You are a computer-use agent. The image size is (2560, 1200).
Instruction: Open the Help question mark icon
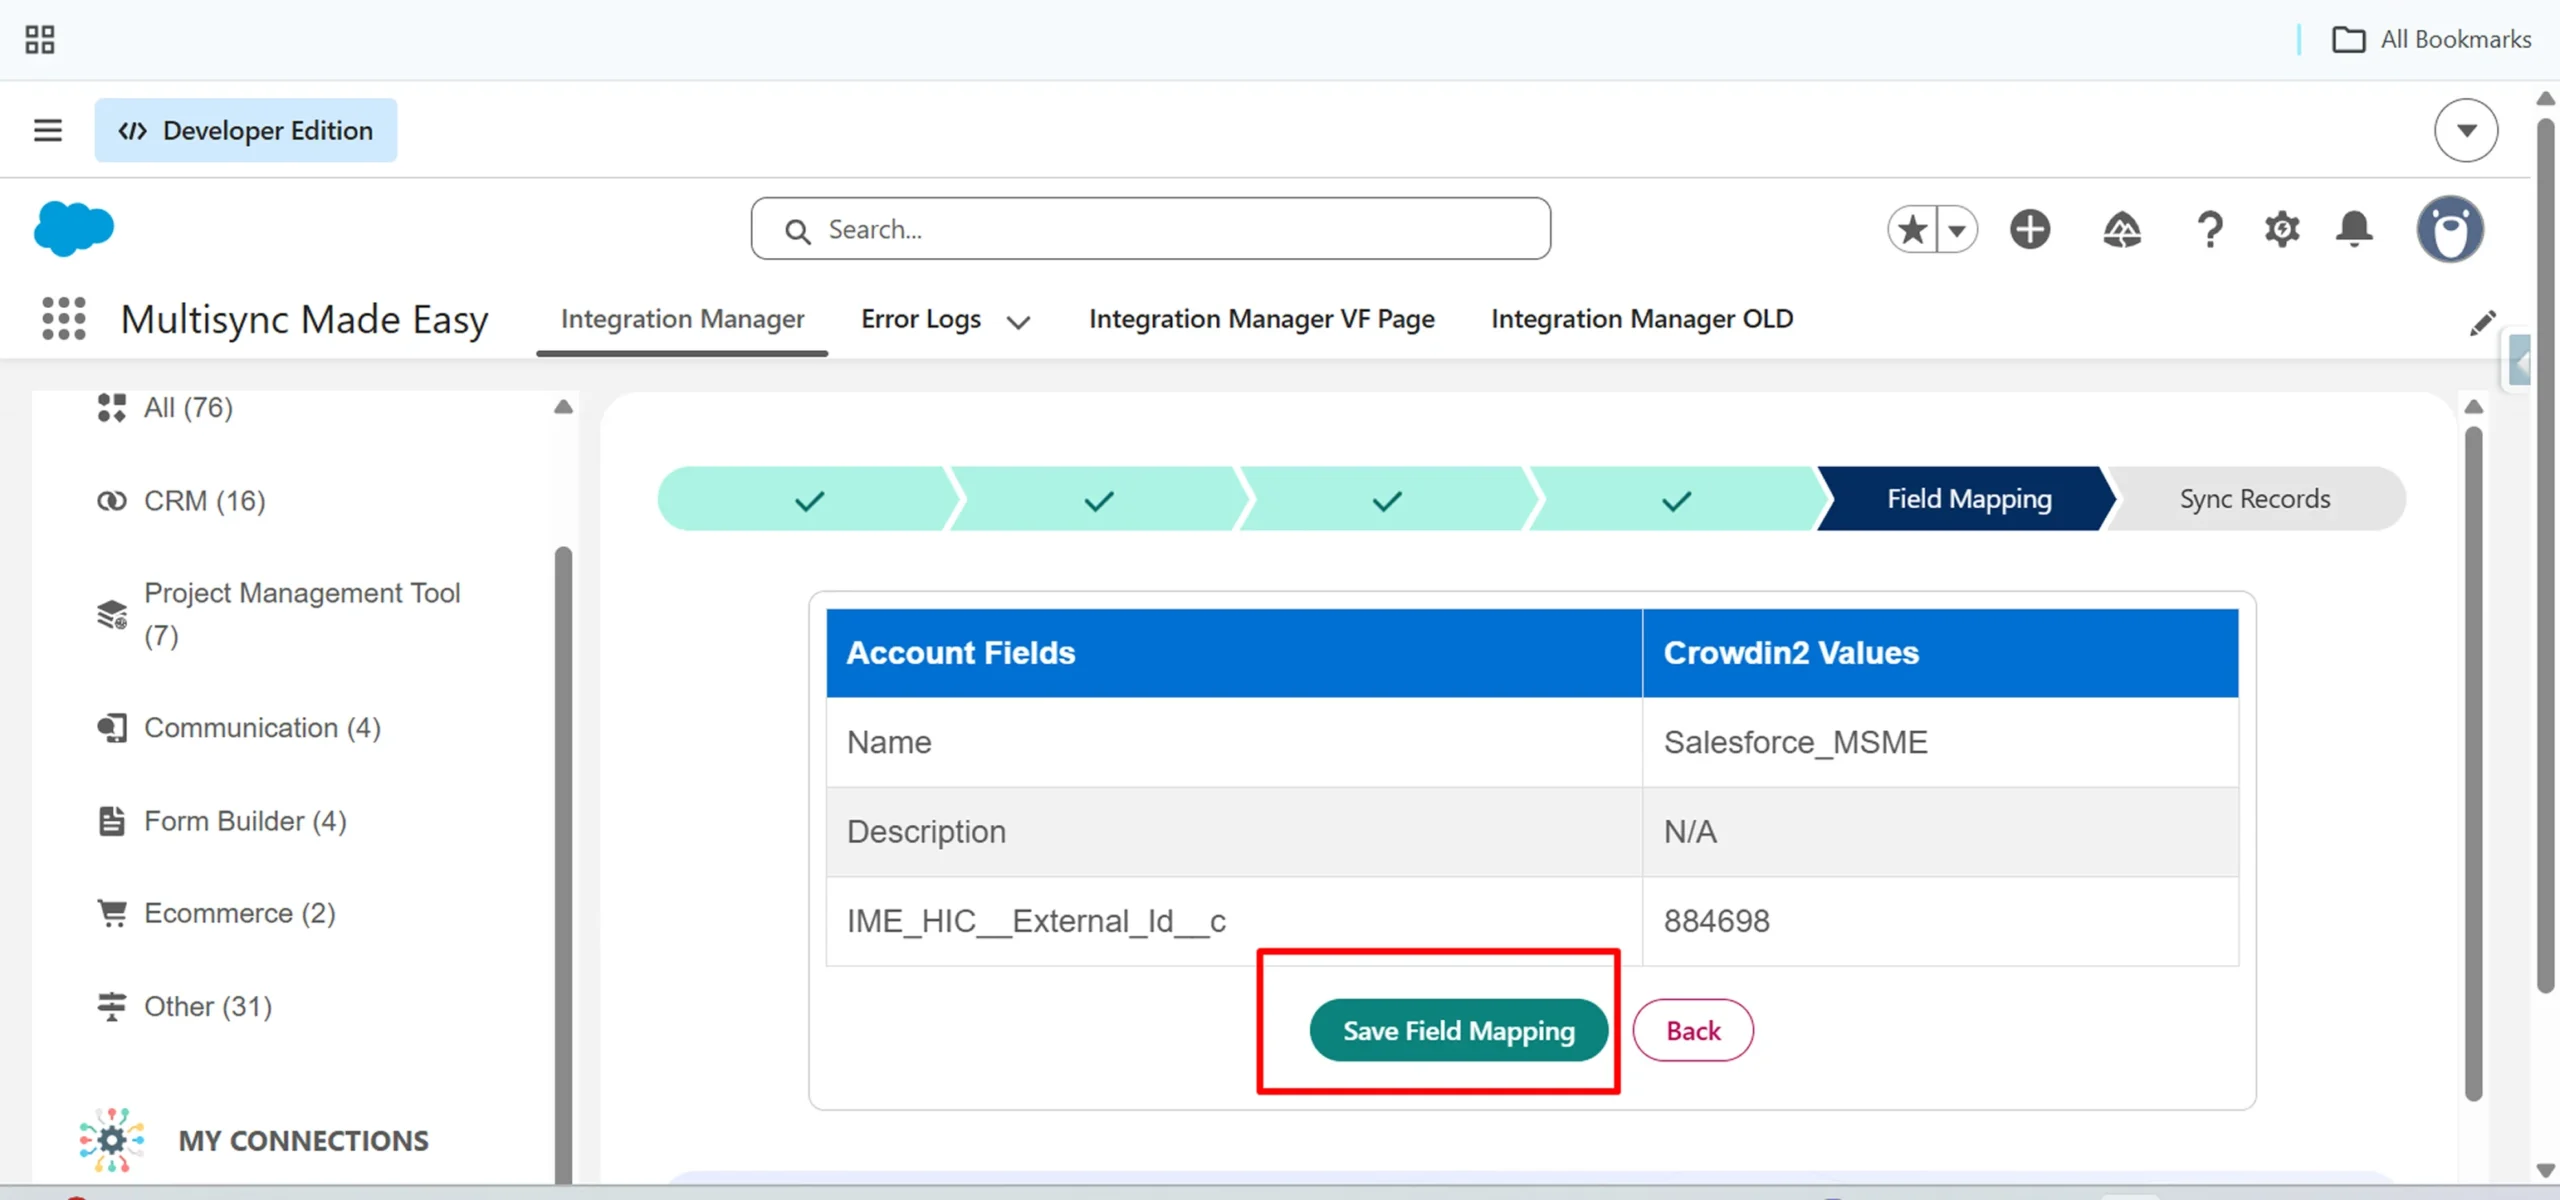(x=2210, y=230)
